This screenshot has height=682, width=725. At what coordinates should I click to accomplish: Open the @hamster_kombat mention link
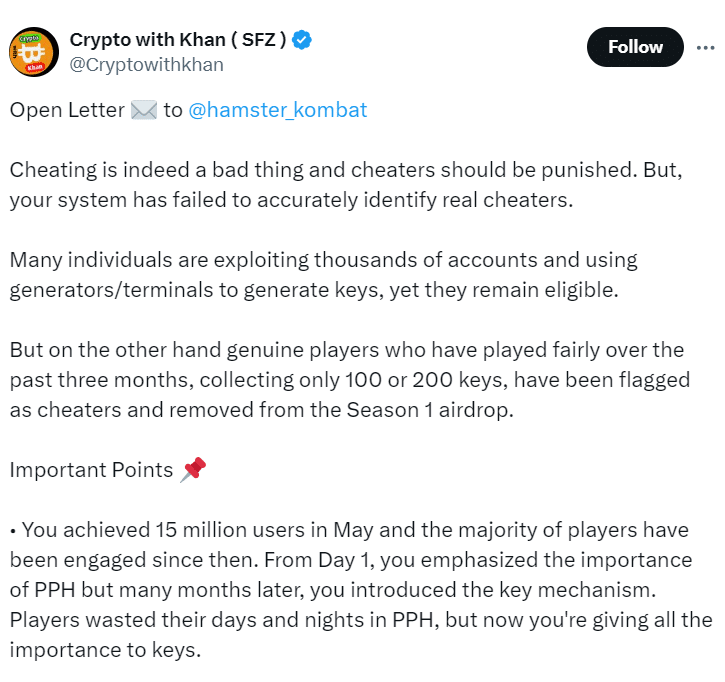tap(278, 110)
